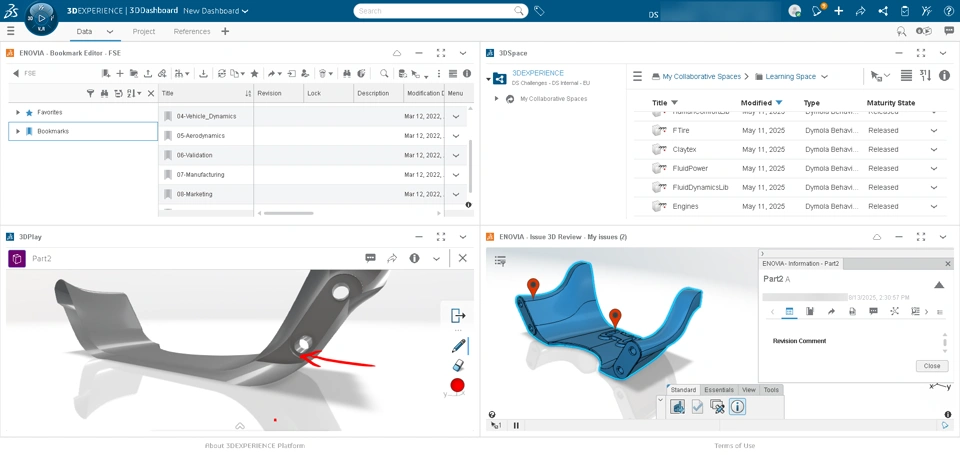Image resolution: width=960 pixels, height=455 pixels.
Task: Open the 3DSpace hamburger menu beside the breadcrumb
Action: pyautogui.click(x=637, y=77)
